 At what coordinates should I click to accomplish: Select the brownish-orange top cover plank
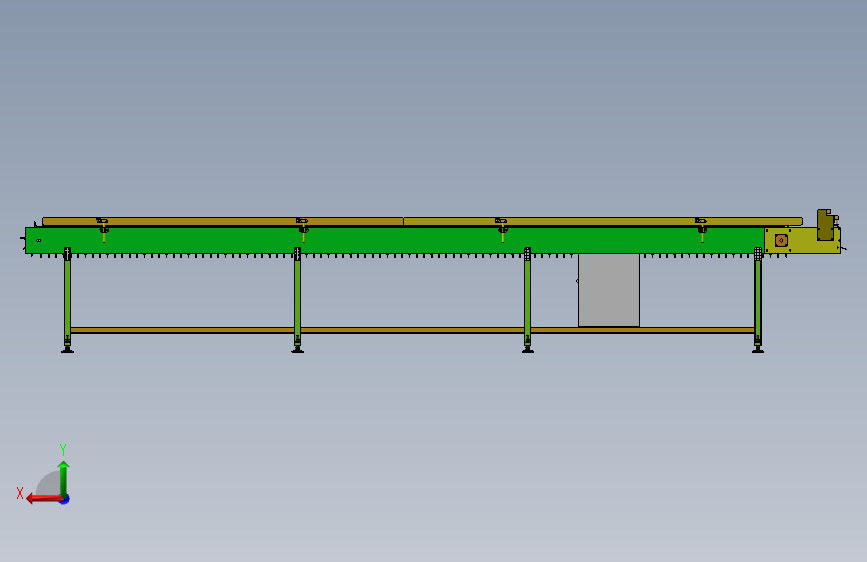click(223, 221)
